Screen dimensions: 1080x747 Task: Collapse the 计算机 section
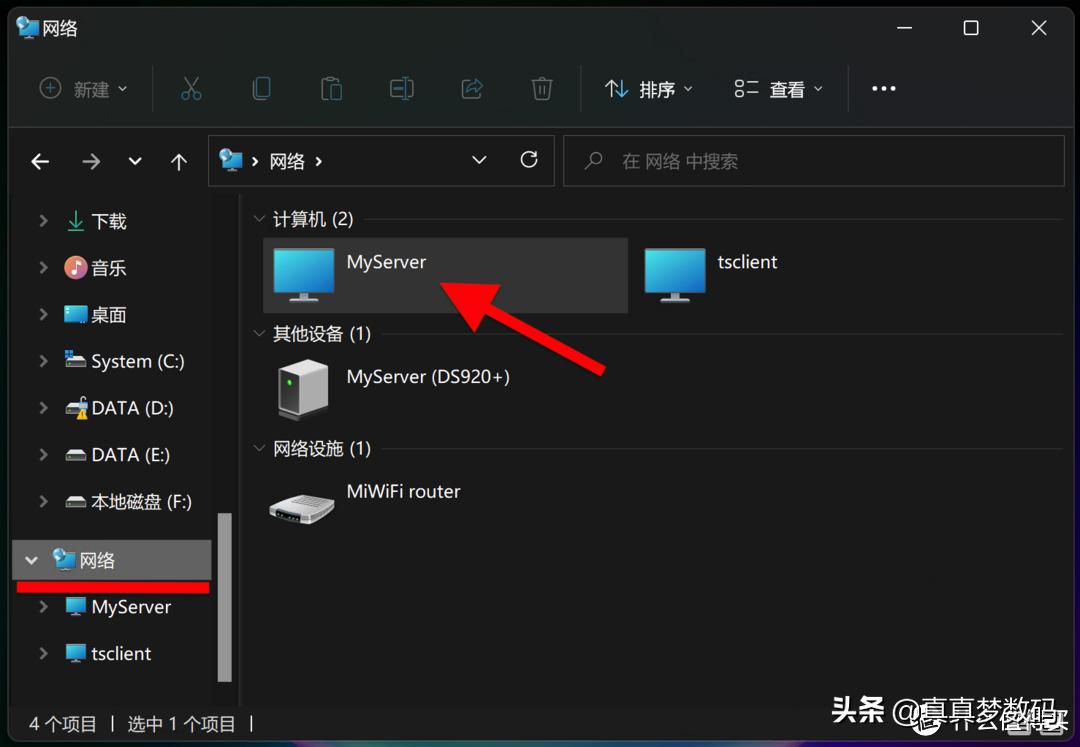pos(259,219)
